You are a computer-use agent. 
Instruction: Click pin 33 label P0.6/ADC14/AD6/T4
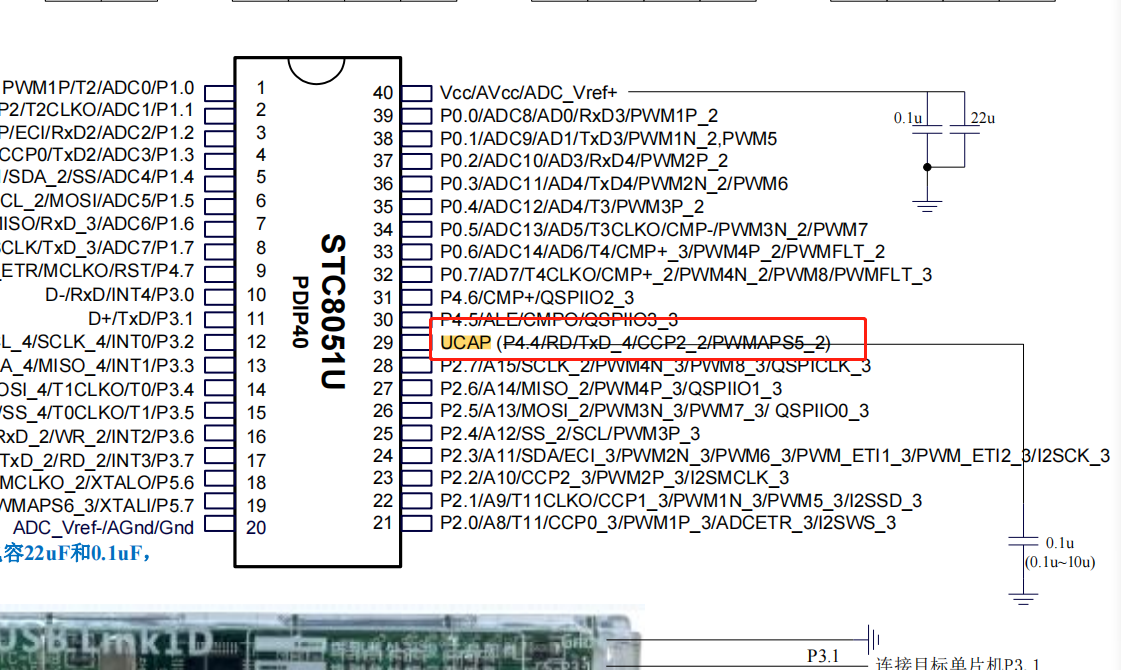point(662,252)
